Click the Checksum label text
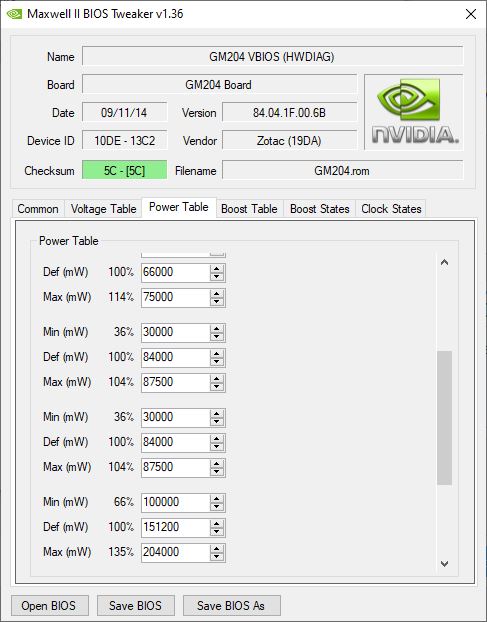Viewport: 487px width, 622px height. 49,171
